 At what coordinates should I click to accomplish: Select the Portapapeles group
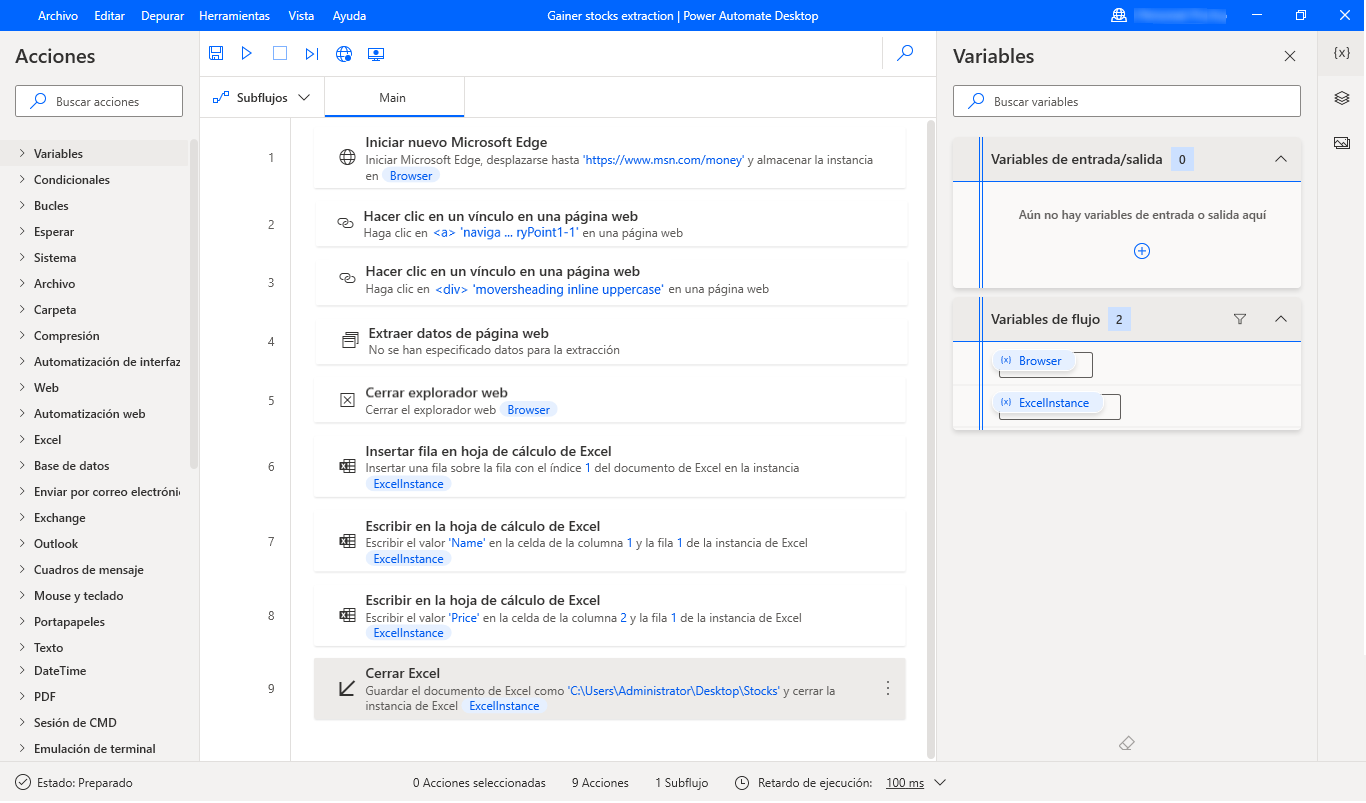(x=69, y=622)
